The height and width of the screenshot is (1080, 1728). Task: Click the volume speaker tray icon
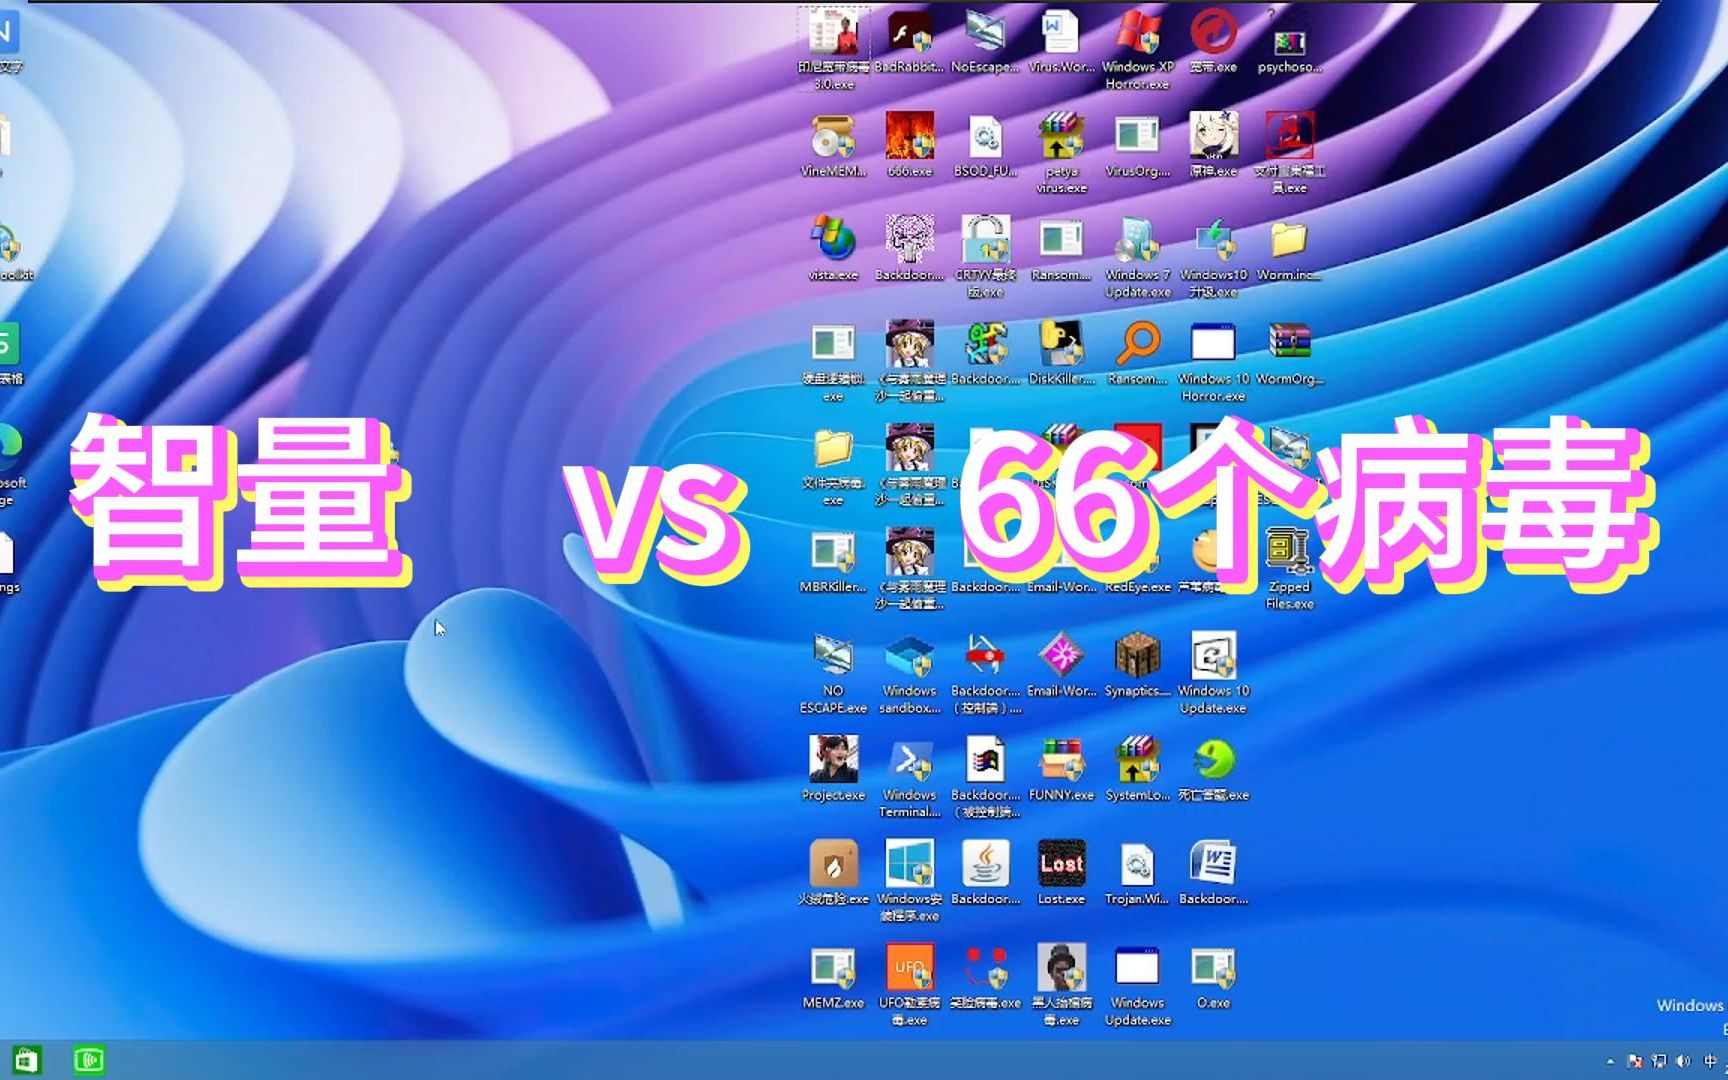pyautogui.click(x=1683, y=1061)
